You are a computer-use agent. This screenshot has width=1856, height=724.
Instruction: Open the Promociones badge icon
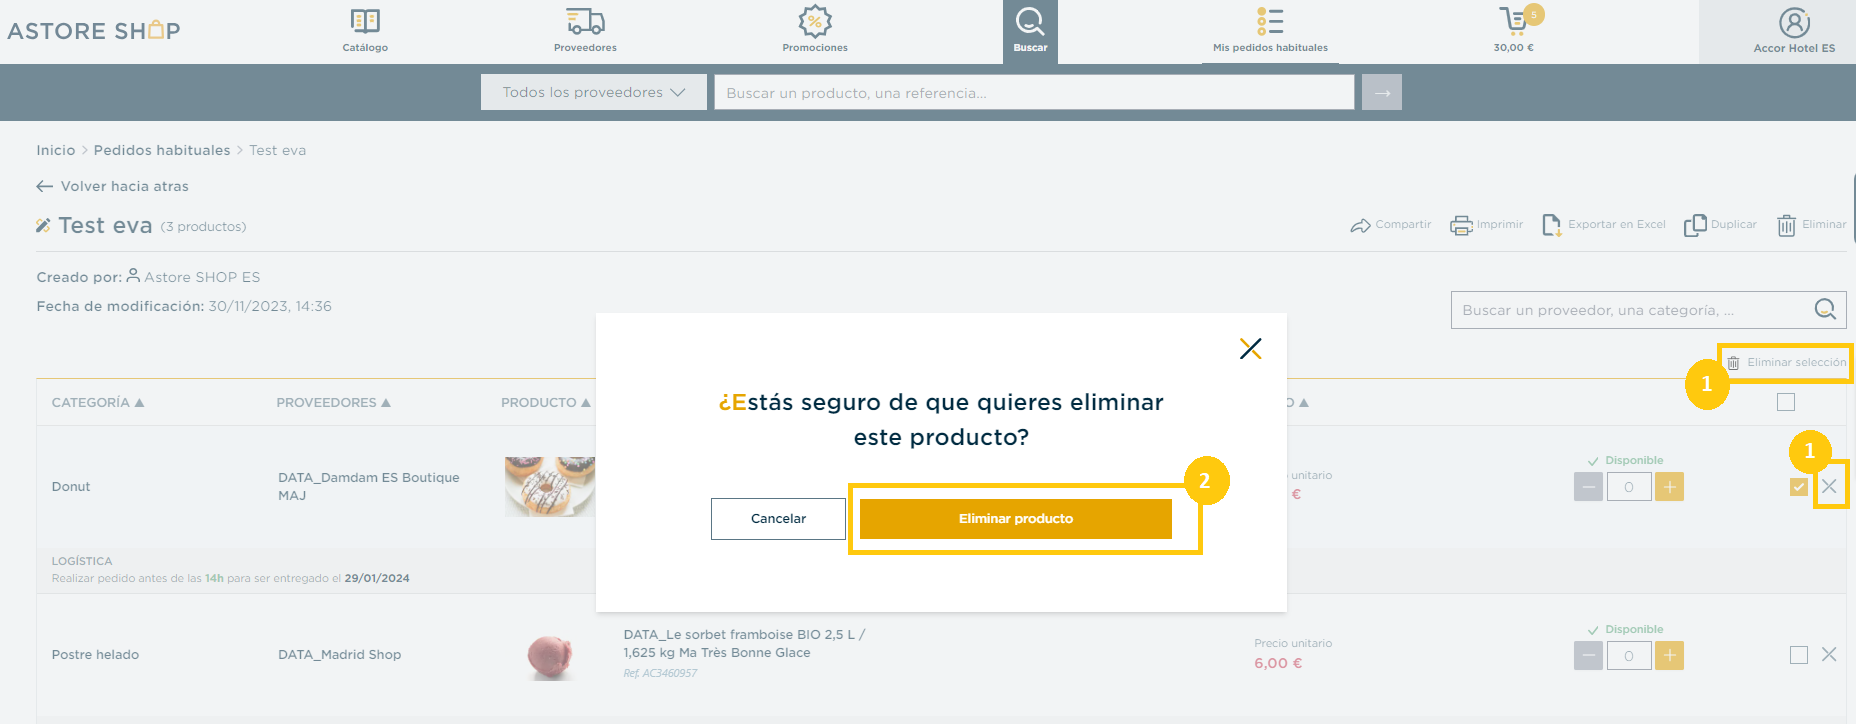pyautogui.click(x=815, y=21)
